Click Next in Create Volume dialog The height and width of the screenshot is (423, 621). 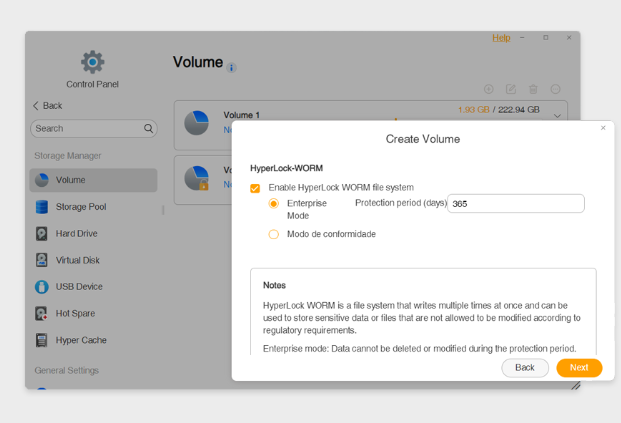click(579, 368)
